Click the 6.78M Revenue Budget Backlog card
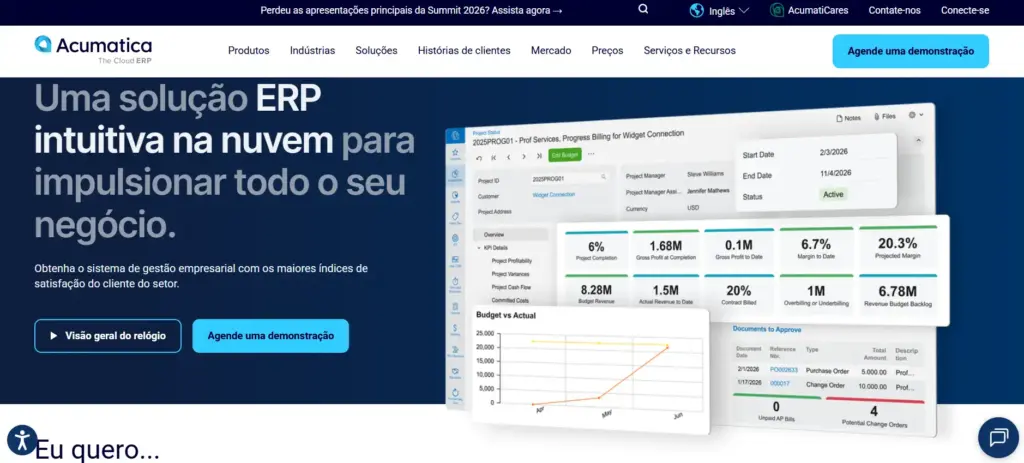The width and height of the screenshot is (1024, 463). [897, 295]
